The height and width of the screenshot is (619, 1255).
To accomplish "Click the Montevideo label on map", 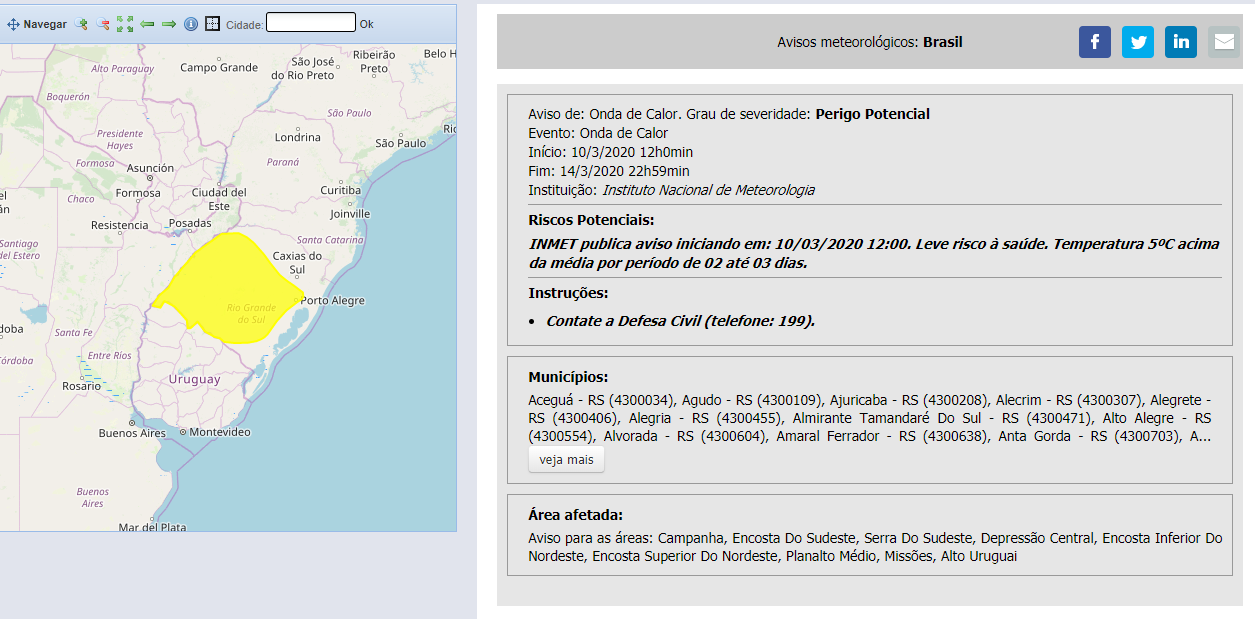I will pyautogui.click(x=219, y=432).
